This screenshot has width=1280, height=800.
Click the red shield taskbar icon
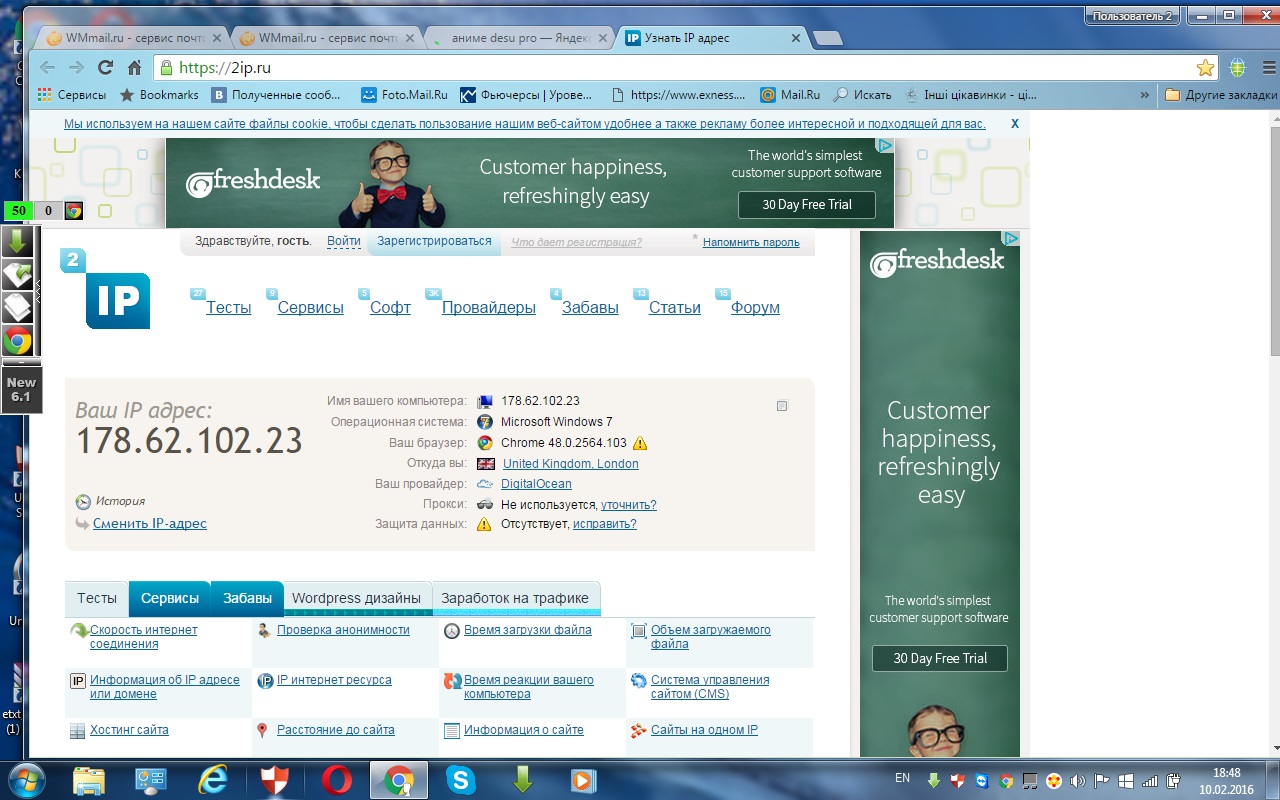tap(275, 780)
